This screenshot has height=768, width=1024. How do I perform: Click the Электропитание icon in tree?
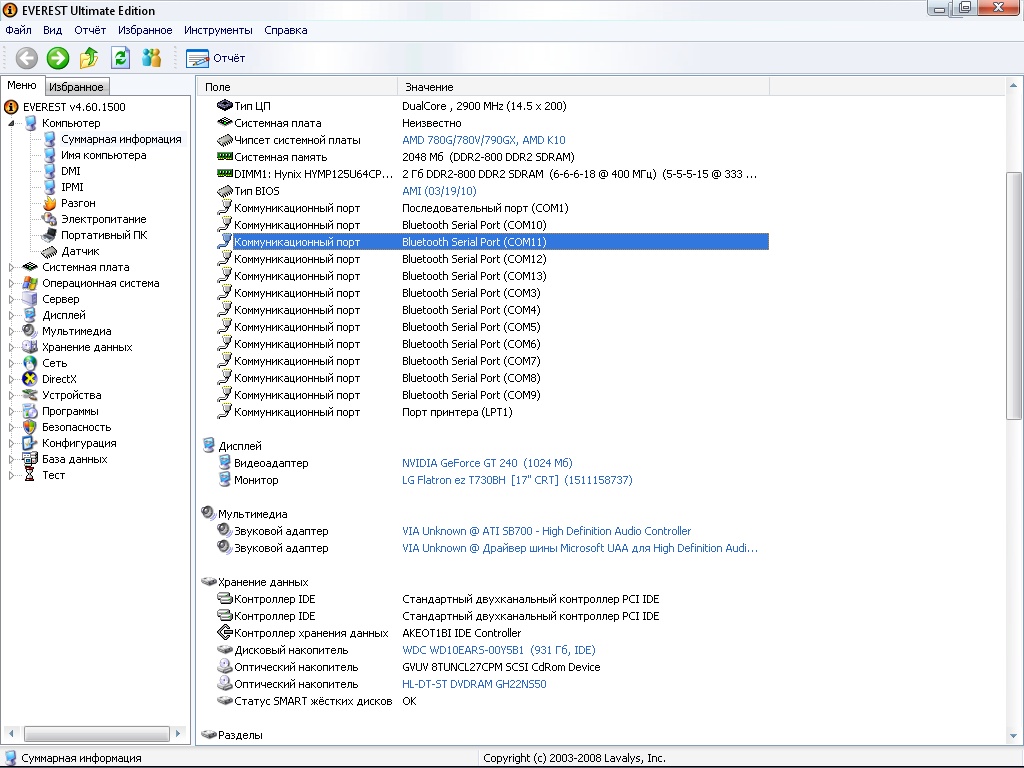click(x=50, y=219)
